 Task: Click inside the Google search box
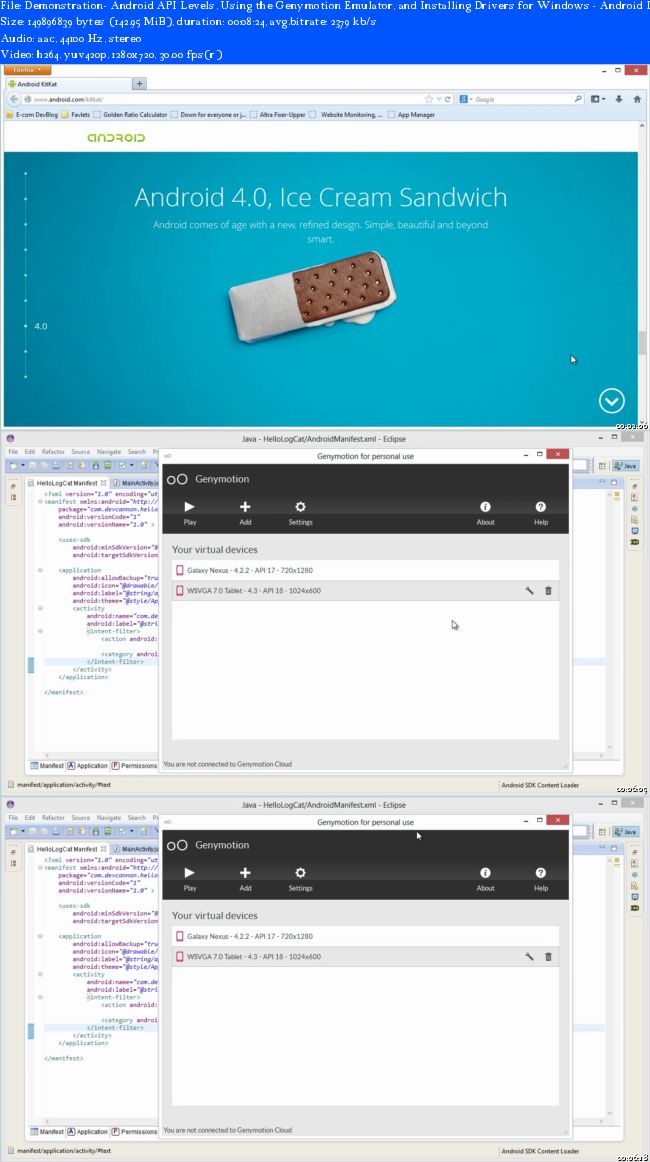523,99
